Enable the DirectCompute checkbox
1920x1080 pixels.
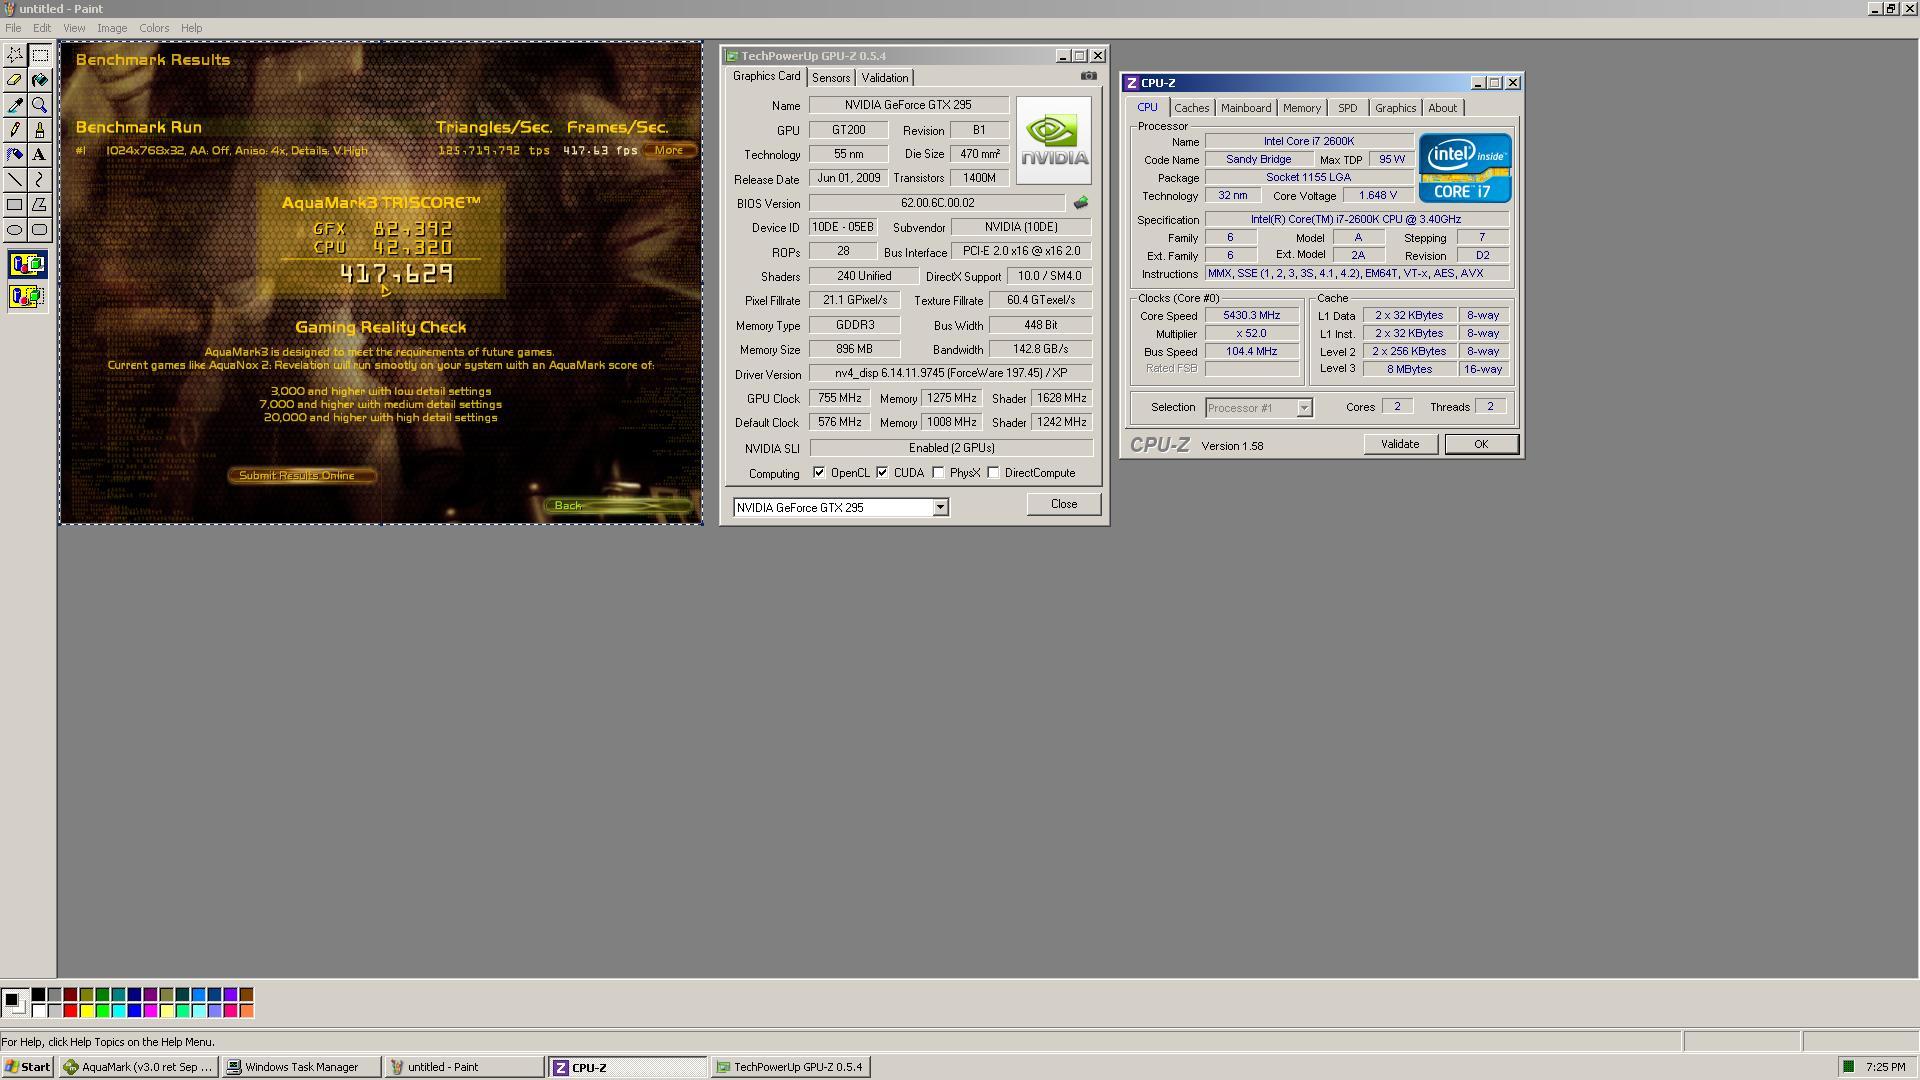pos(993,473)
